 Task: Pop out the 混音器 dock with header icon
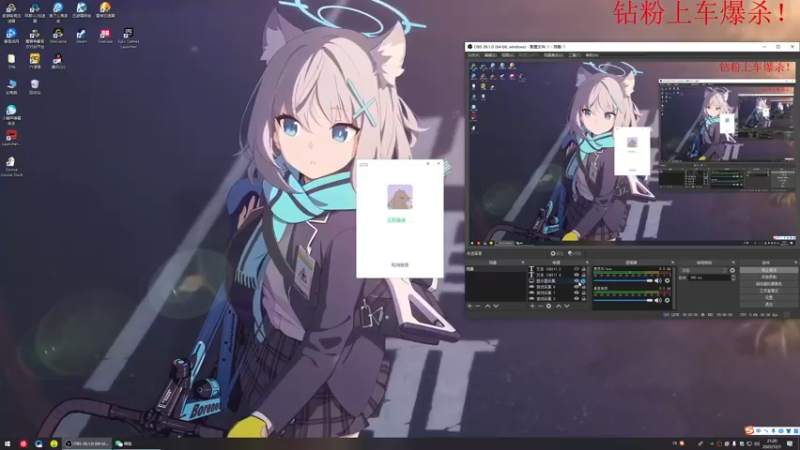point(672,262)
